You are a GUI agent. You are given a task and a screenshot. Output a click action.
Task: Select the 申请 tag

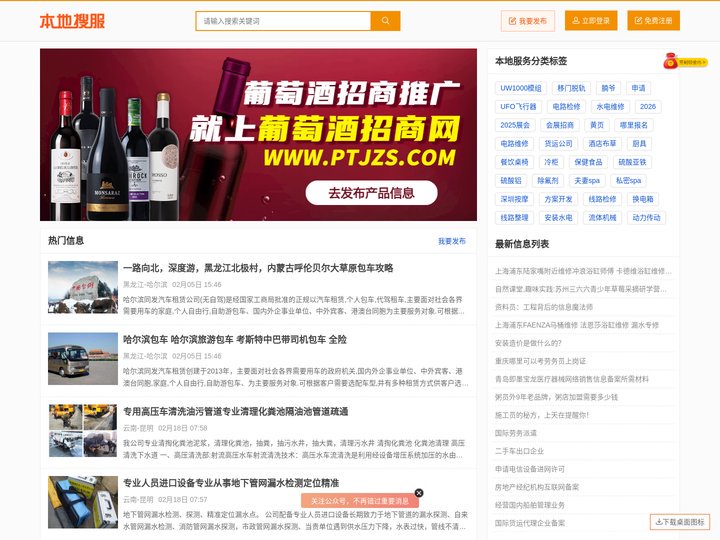pyautogui.click(x=638, y=88)
